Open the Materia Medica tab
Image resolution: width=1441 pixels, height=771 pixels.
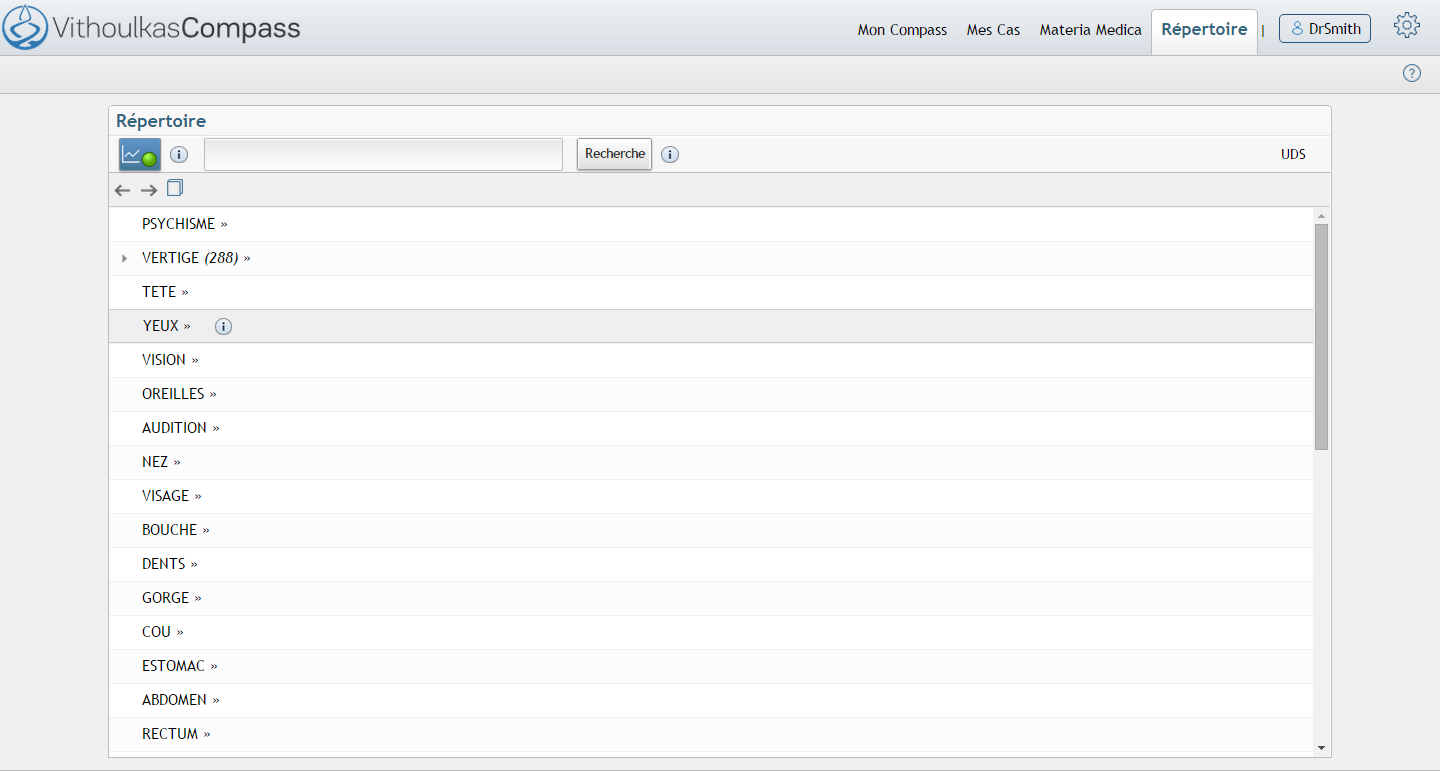click(1090, 30)
